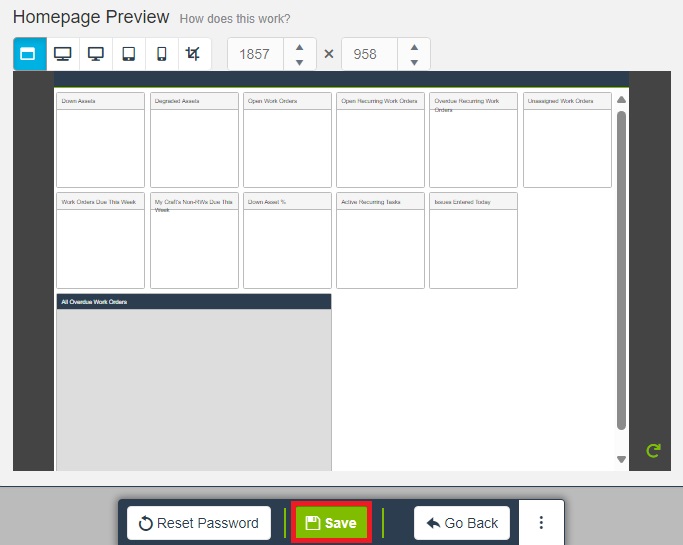Choose the second desktop monitor preview
The image size is (683, 545).
point(96,54)
